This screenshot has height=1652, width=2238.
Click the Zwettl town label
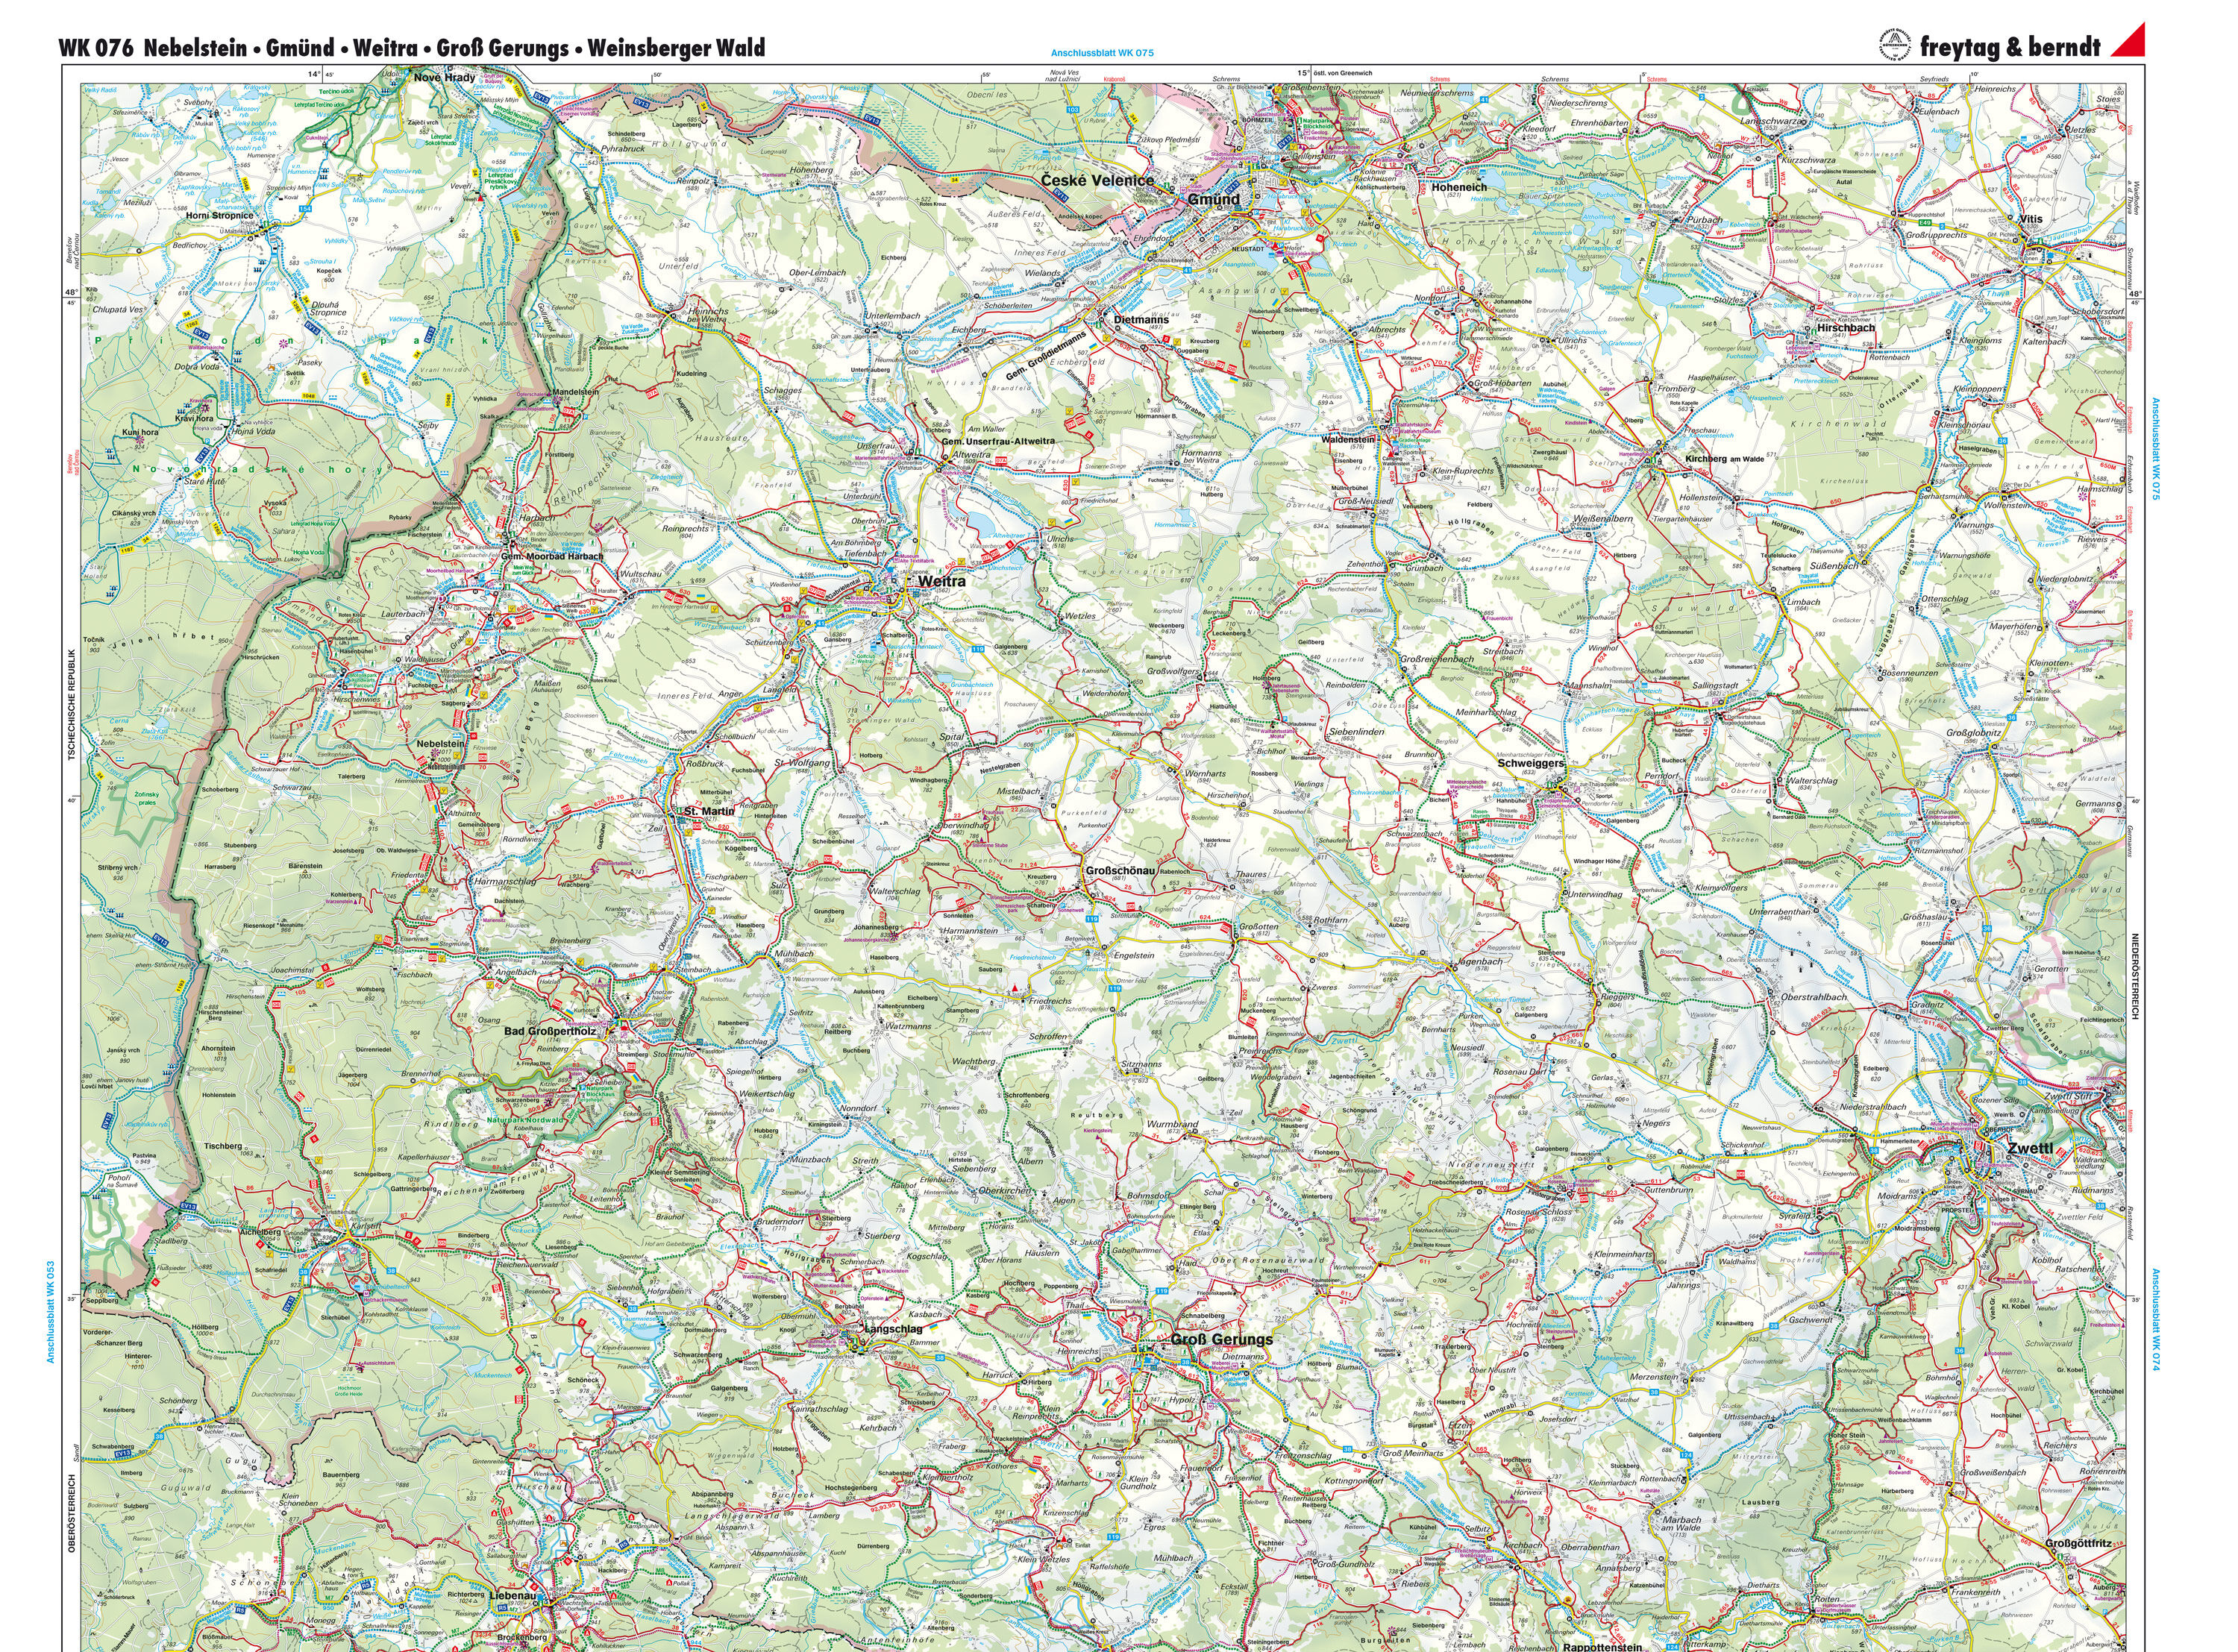[2029, 1148]
